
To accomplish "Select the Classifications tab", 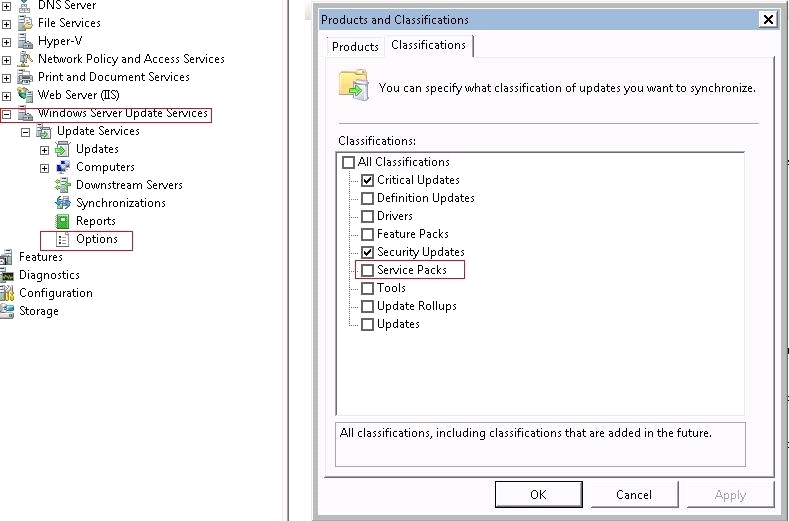I will tap(429, 45).
